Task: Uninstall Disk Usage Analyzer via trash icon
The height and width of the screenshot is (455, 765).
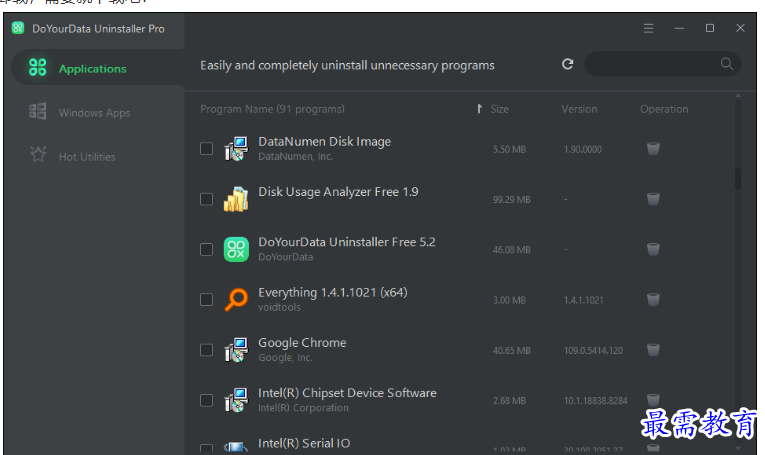Action: tap(653, 199)
